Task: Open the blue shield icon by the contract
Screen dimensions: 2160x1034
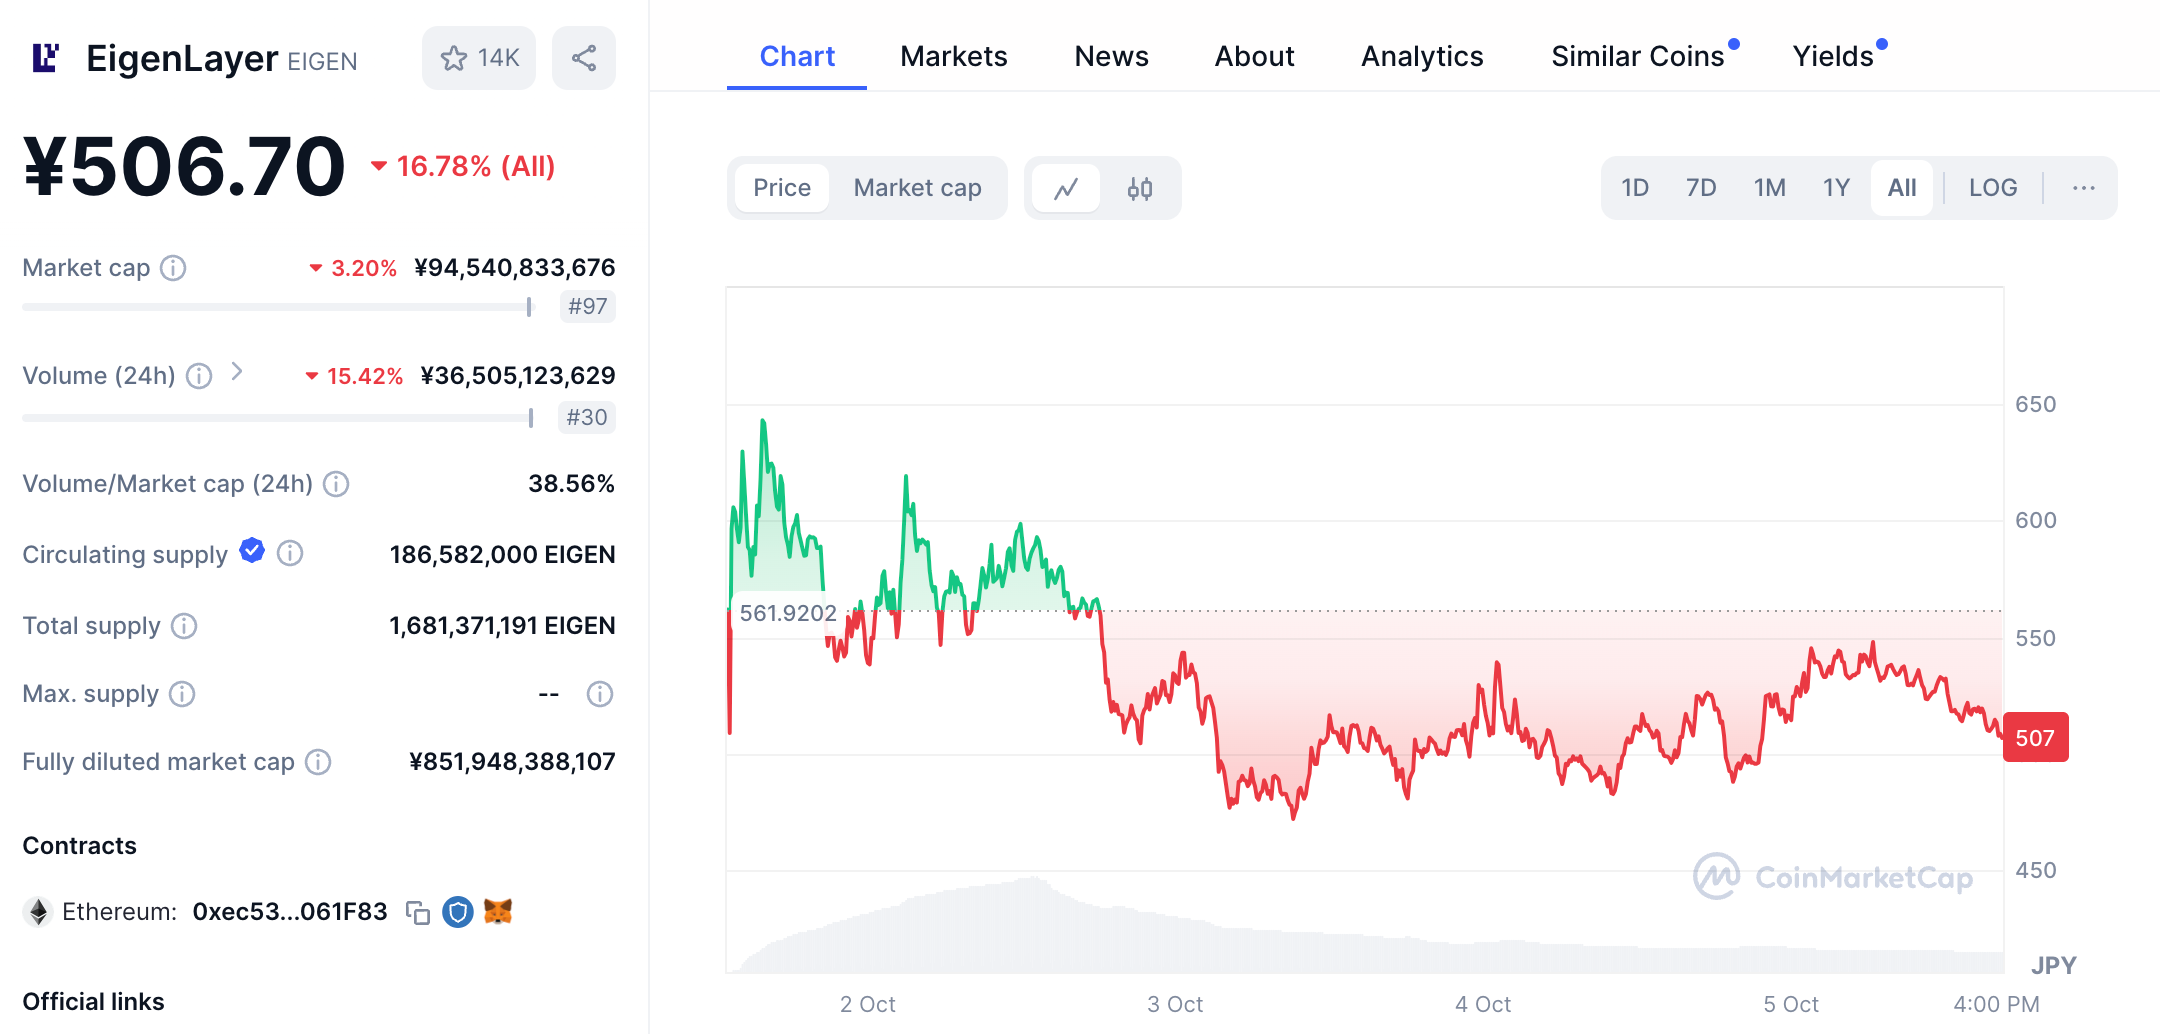Action: point(458,912)
